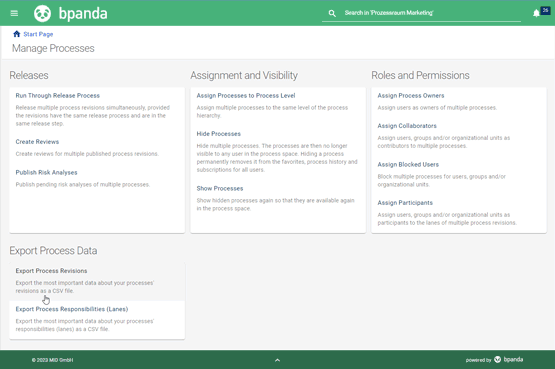The height and width of the screenshot is (369, 555).
Task: Open Export Process Revisions
Action: (51, 271)
